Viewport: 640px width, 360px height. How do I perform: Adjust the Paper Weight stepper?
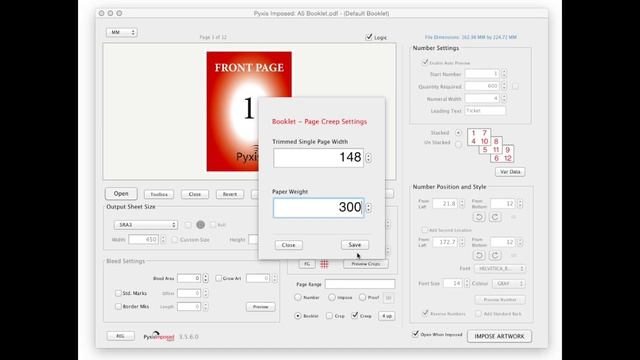tap(369, 207)
